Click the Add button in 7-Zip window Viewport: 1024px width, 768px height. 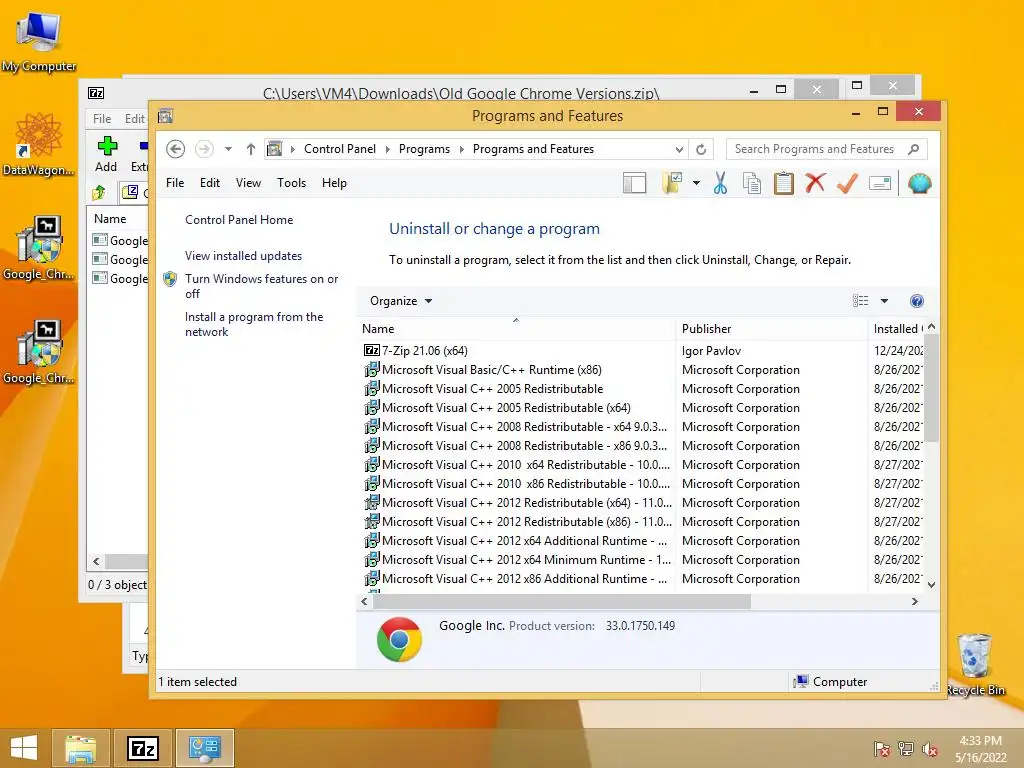[106, 155]
